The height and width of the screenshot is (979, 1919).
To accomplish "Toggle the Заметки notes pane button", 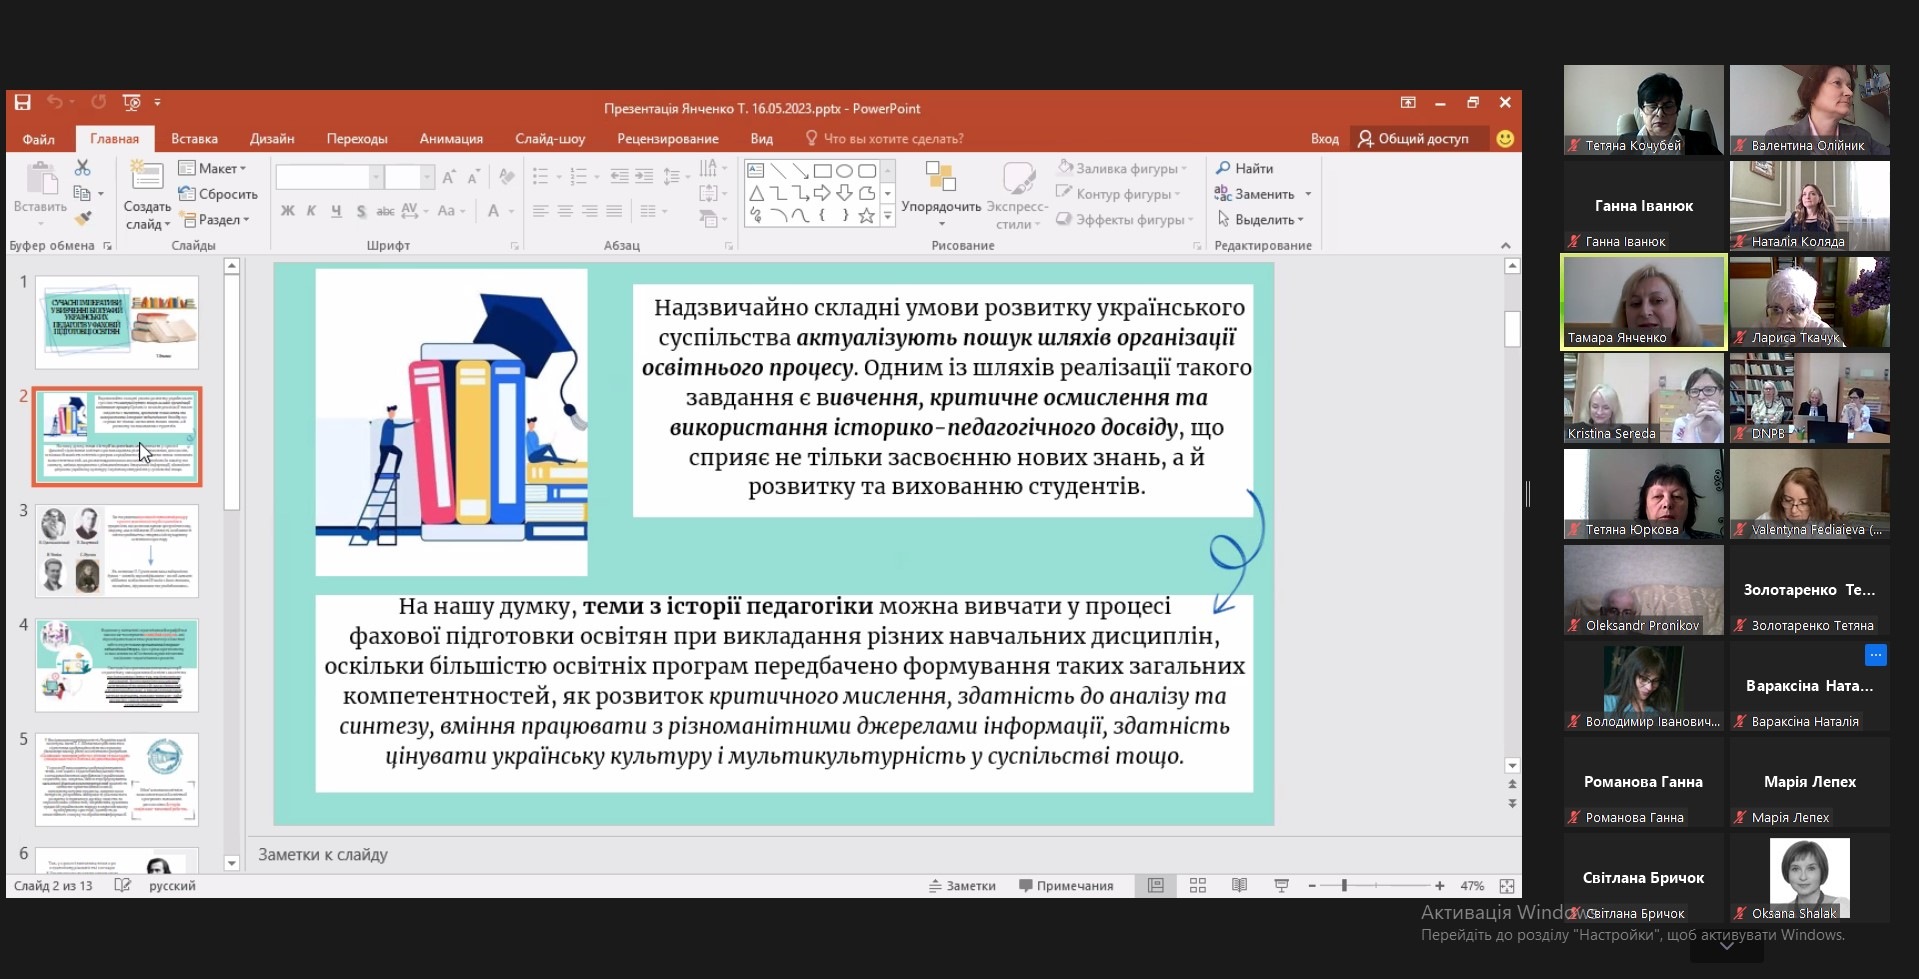I will click(962, 886).
